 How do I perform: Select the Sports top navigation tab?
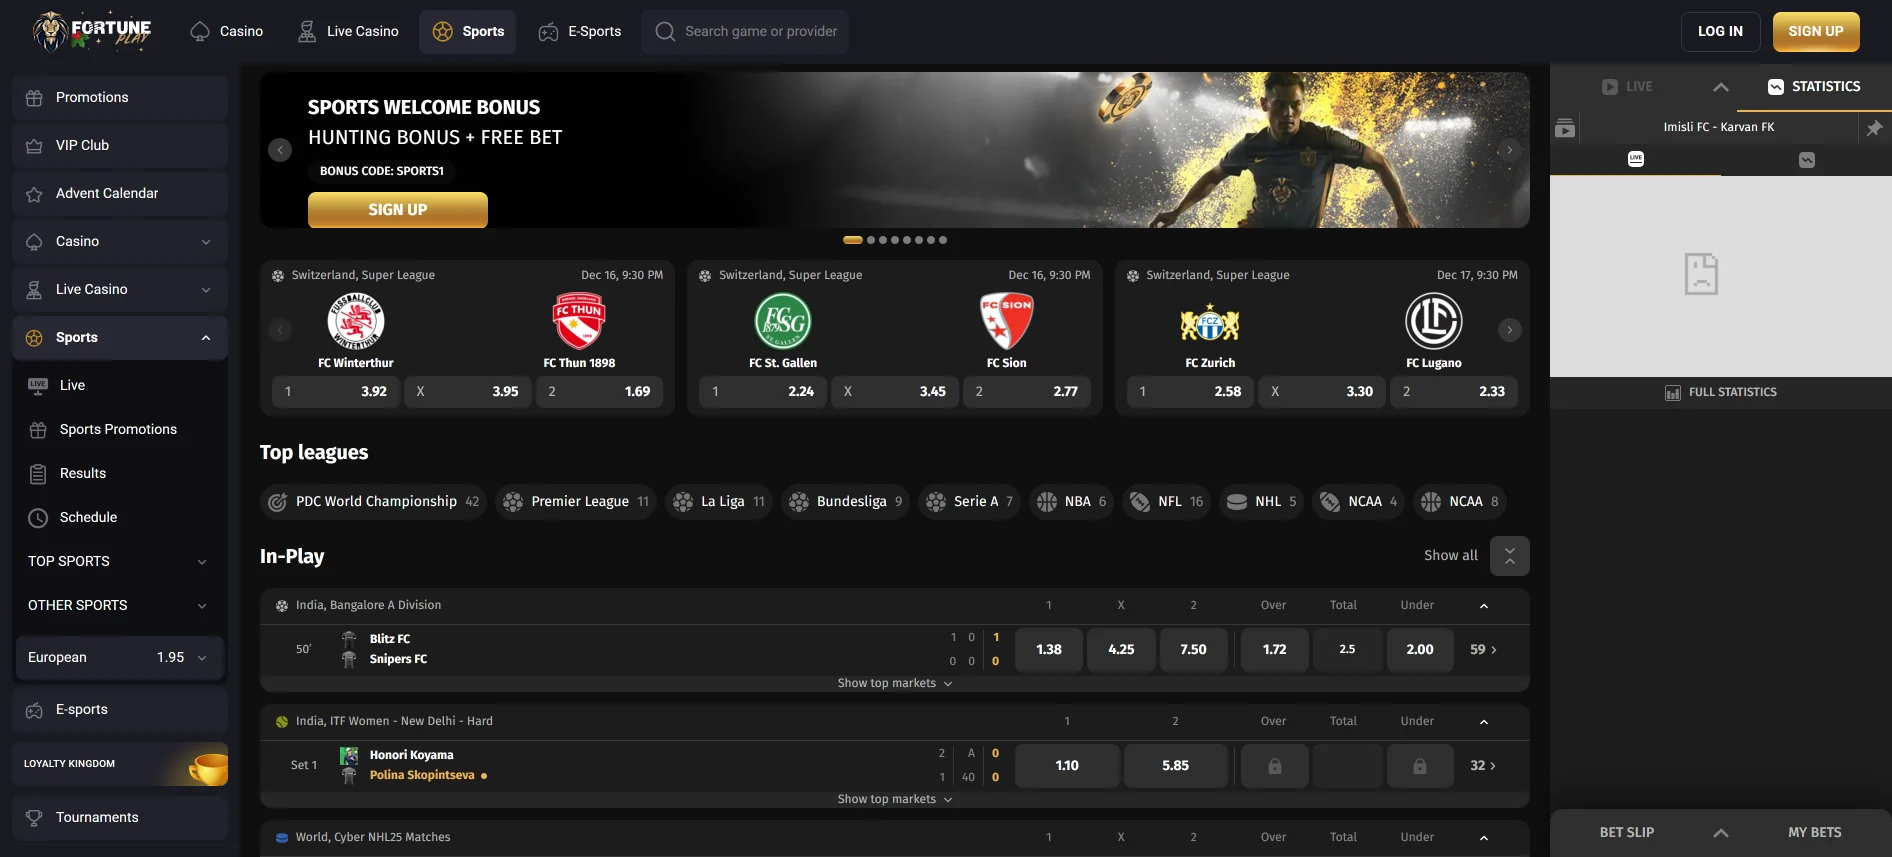(x=468, y=32)
